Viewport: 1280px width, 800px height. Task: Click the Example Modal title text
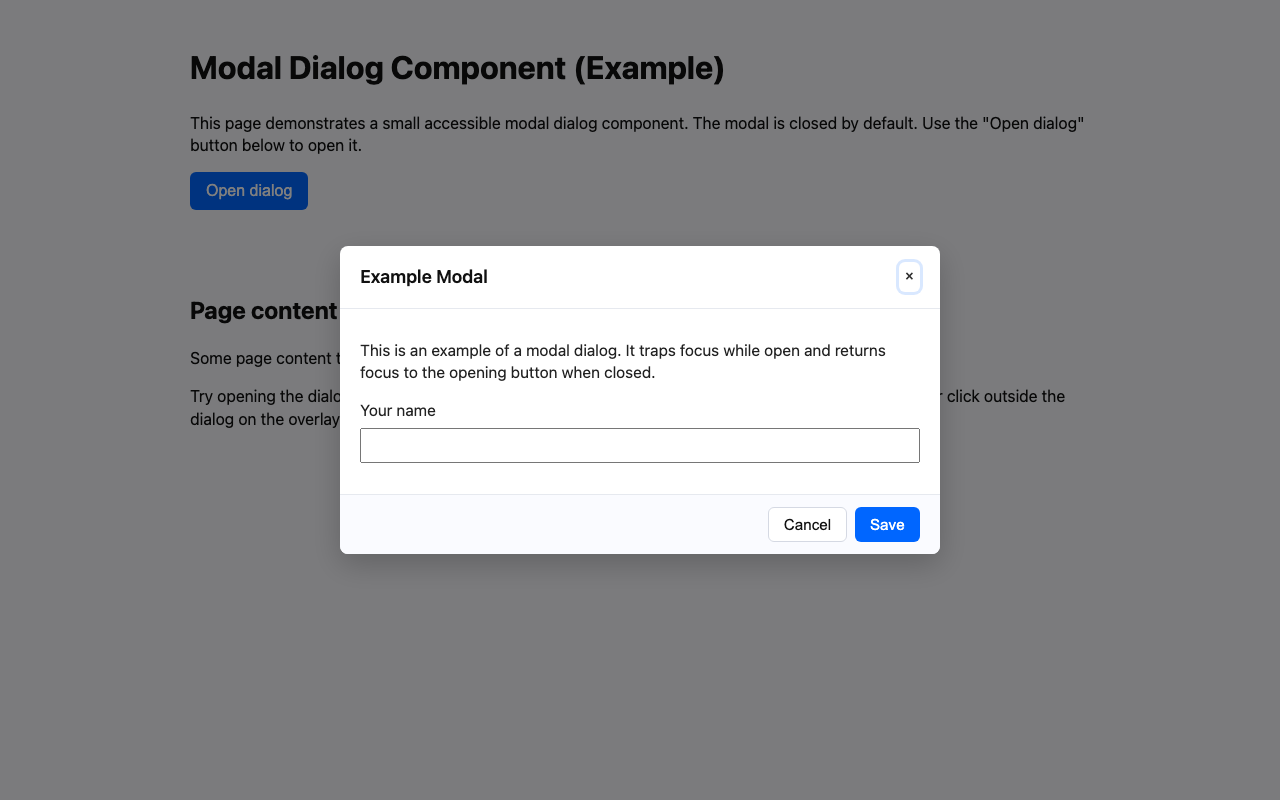click(423, 277)
